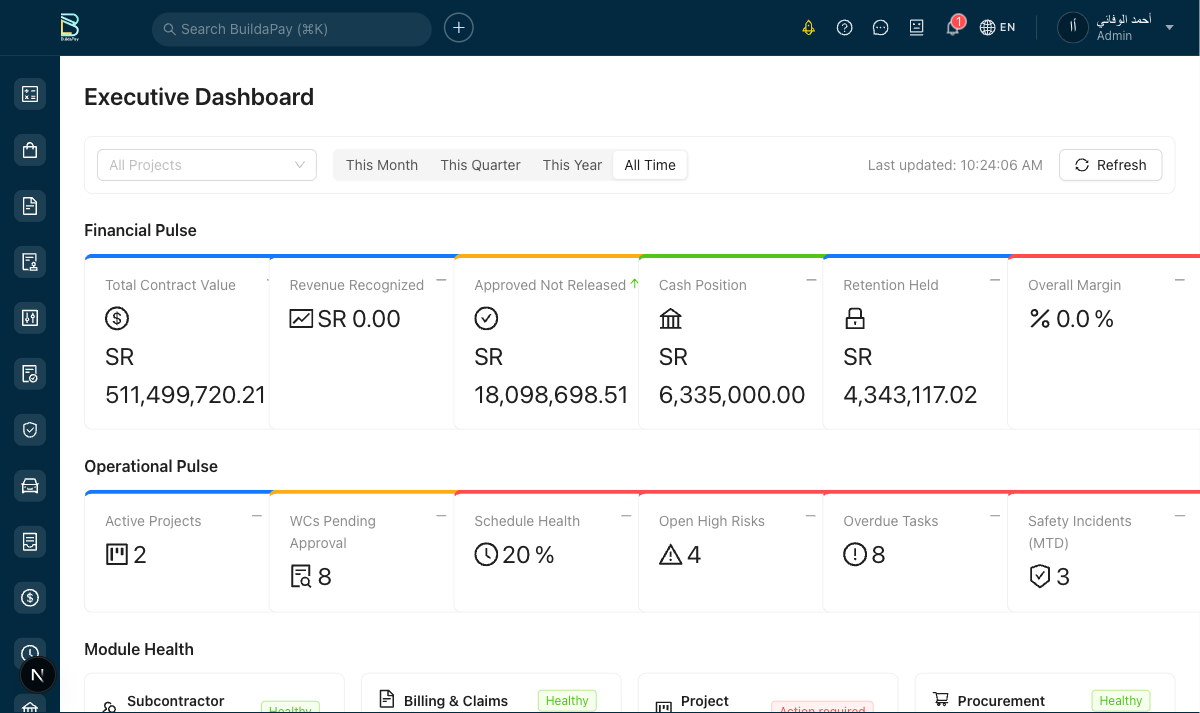Click percent icon in Overall Margin card
The width and height of the screenshot is (1200, 713).
tap(1040, 319)
